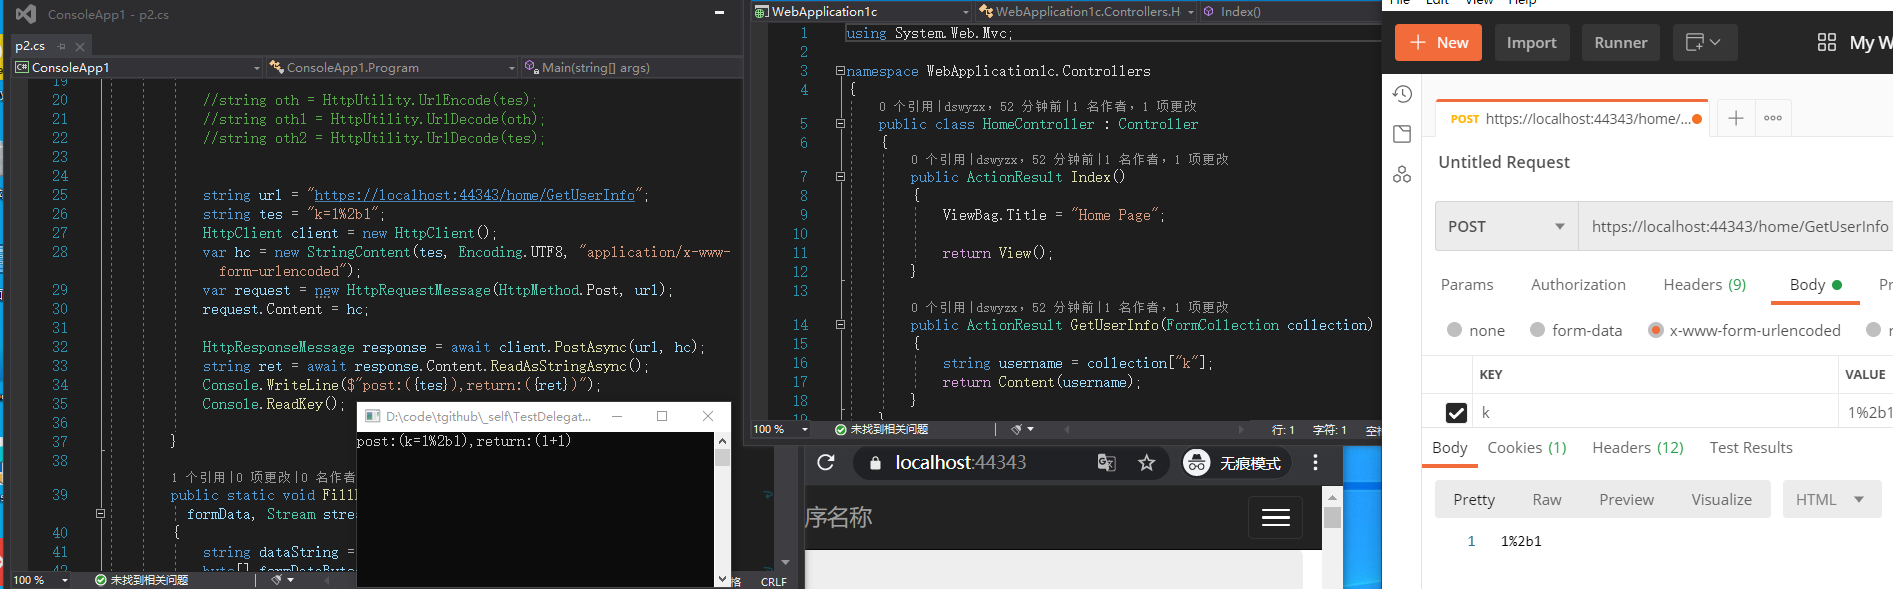Click the web page vertical scrollbar thumb
The image size is (1893, 589).
(1332, 517)
